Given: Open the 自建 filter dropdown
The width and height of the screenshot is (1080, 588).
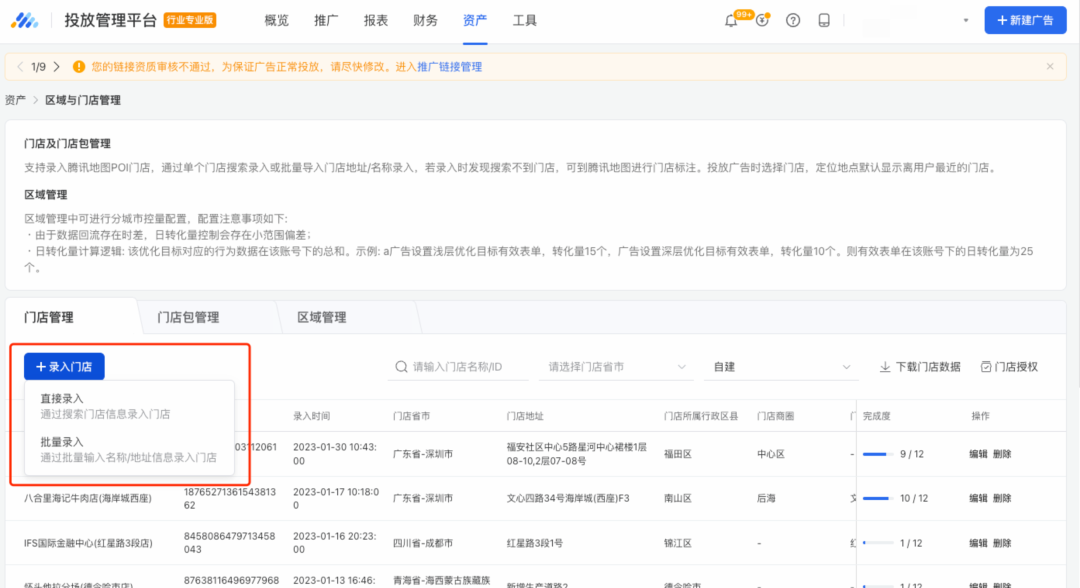Looking at the screenshot, I should point(781,366).
